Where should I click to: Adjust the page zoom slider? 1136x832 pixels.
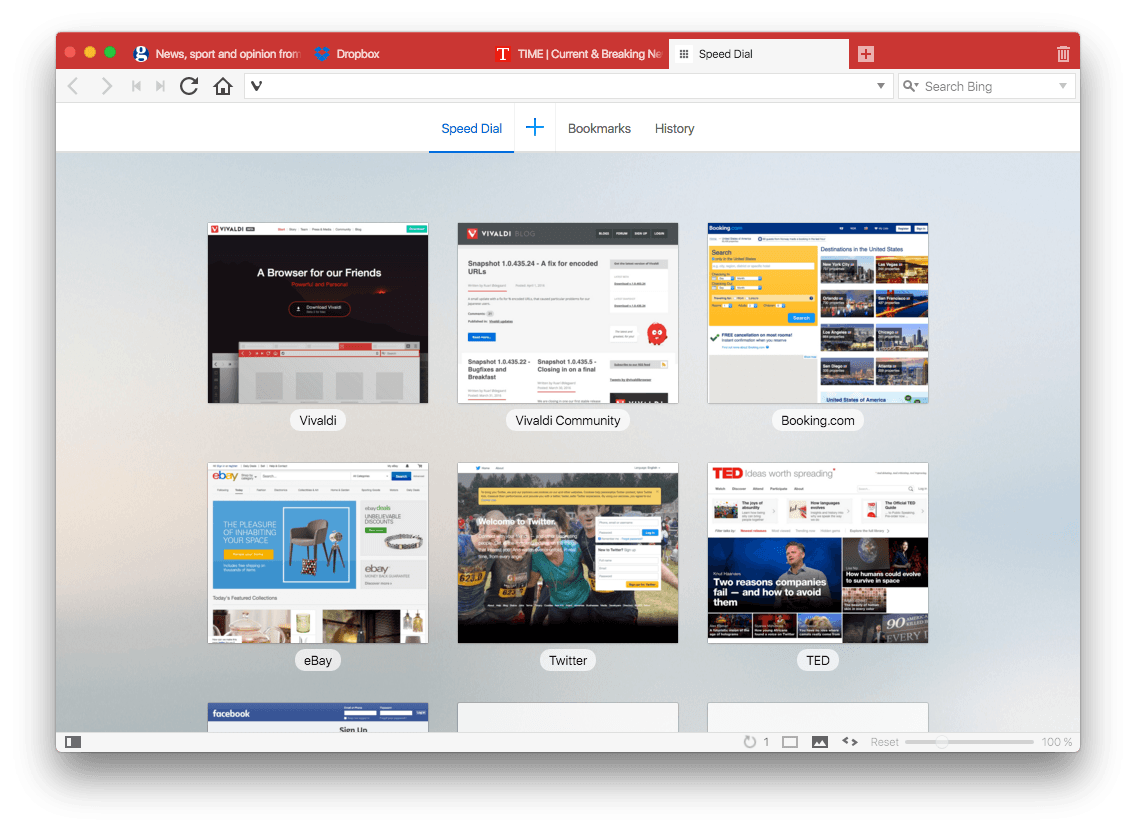tap(969, 742)
